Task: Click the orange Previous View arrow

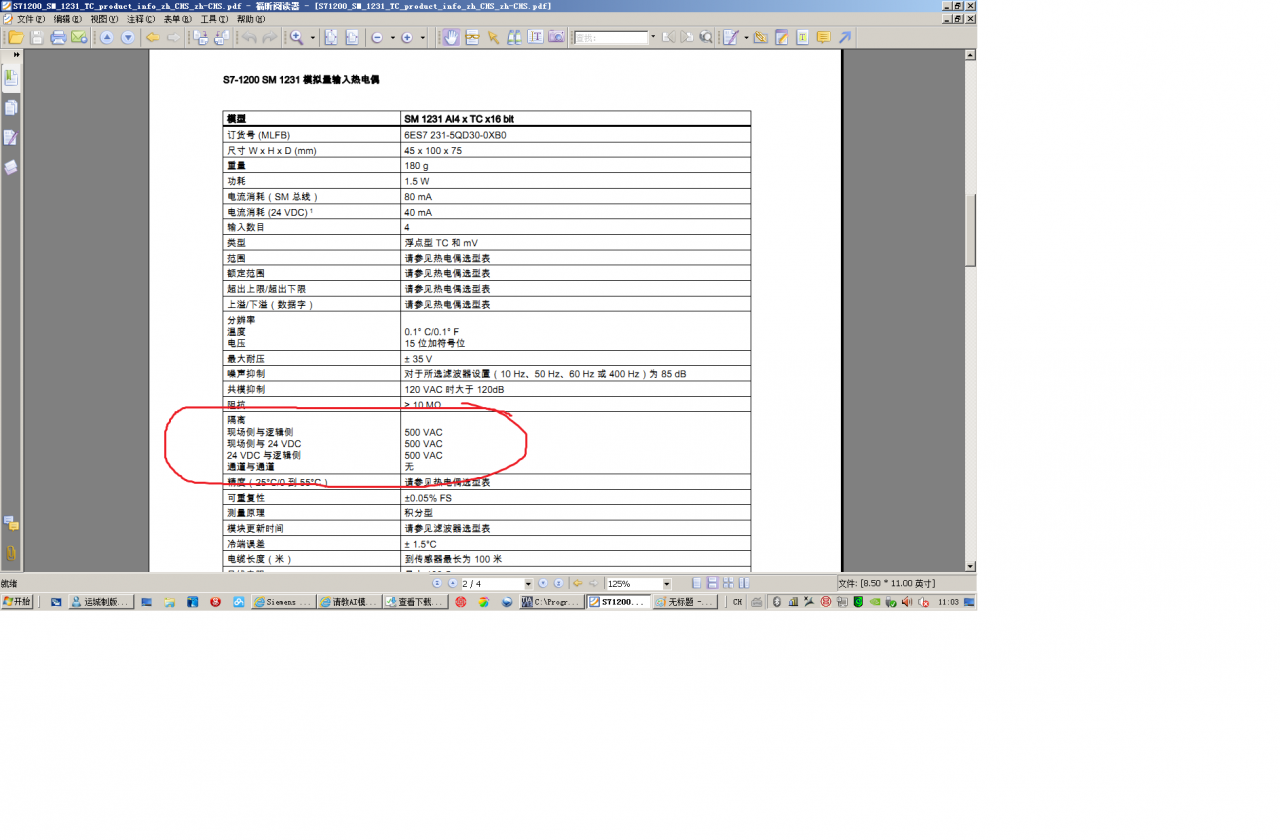Action: click(x=153, y=37)
